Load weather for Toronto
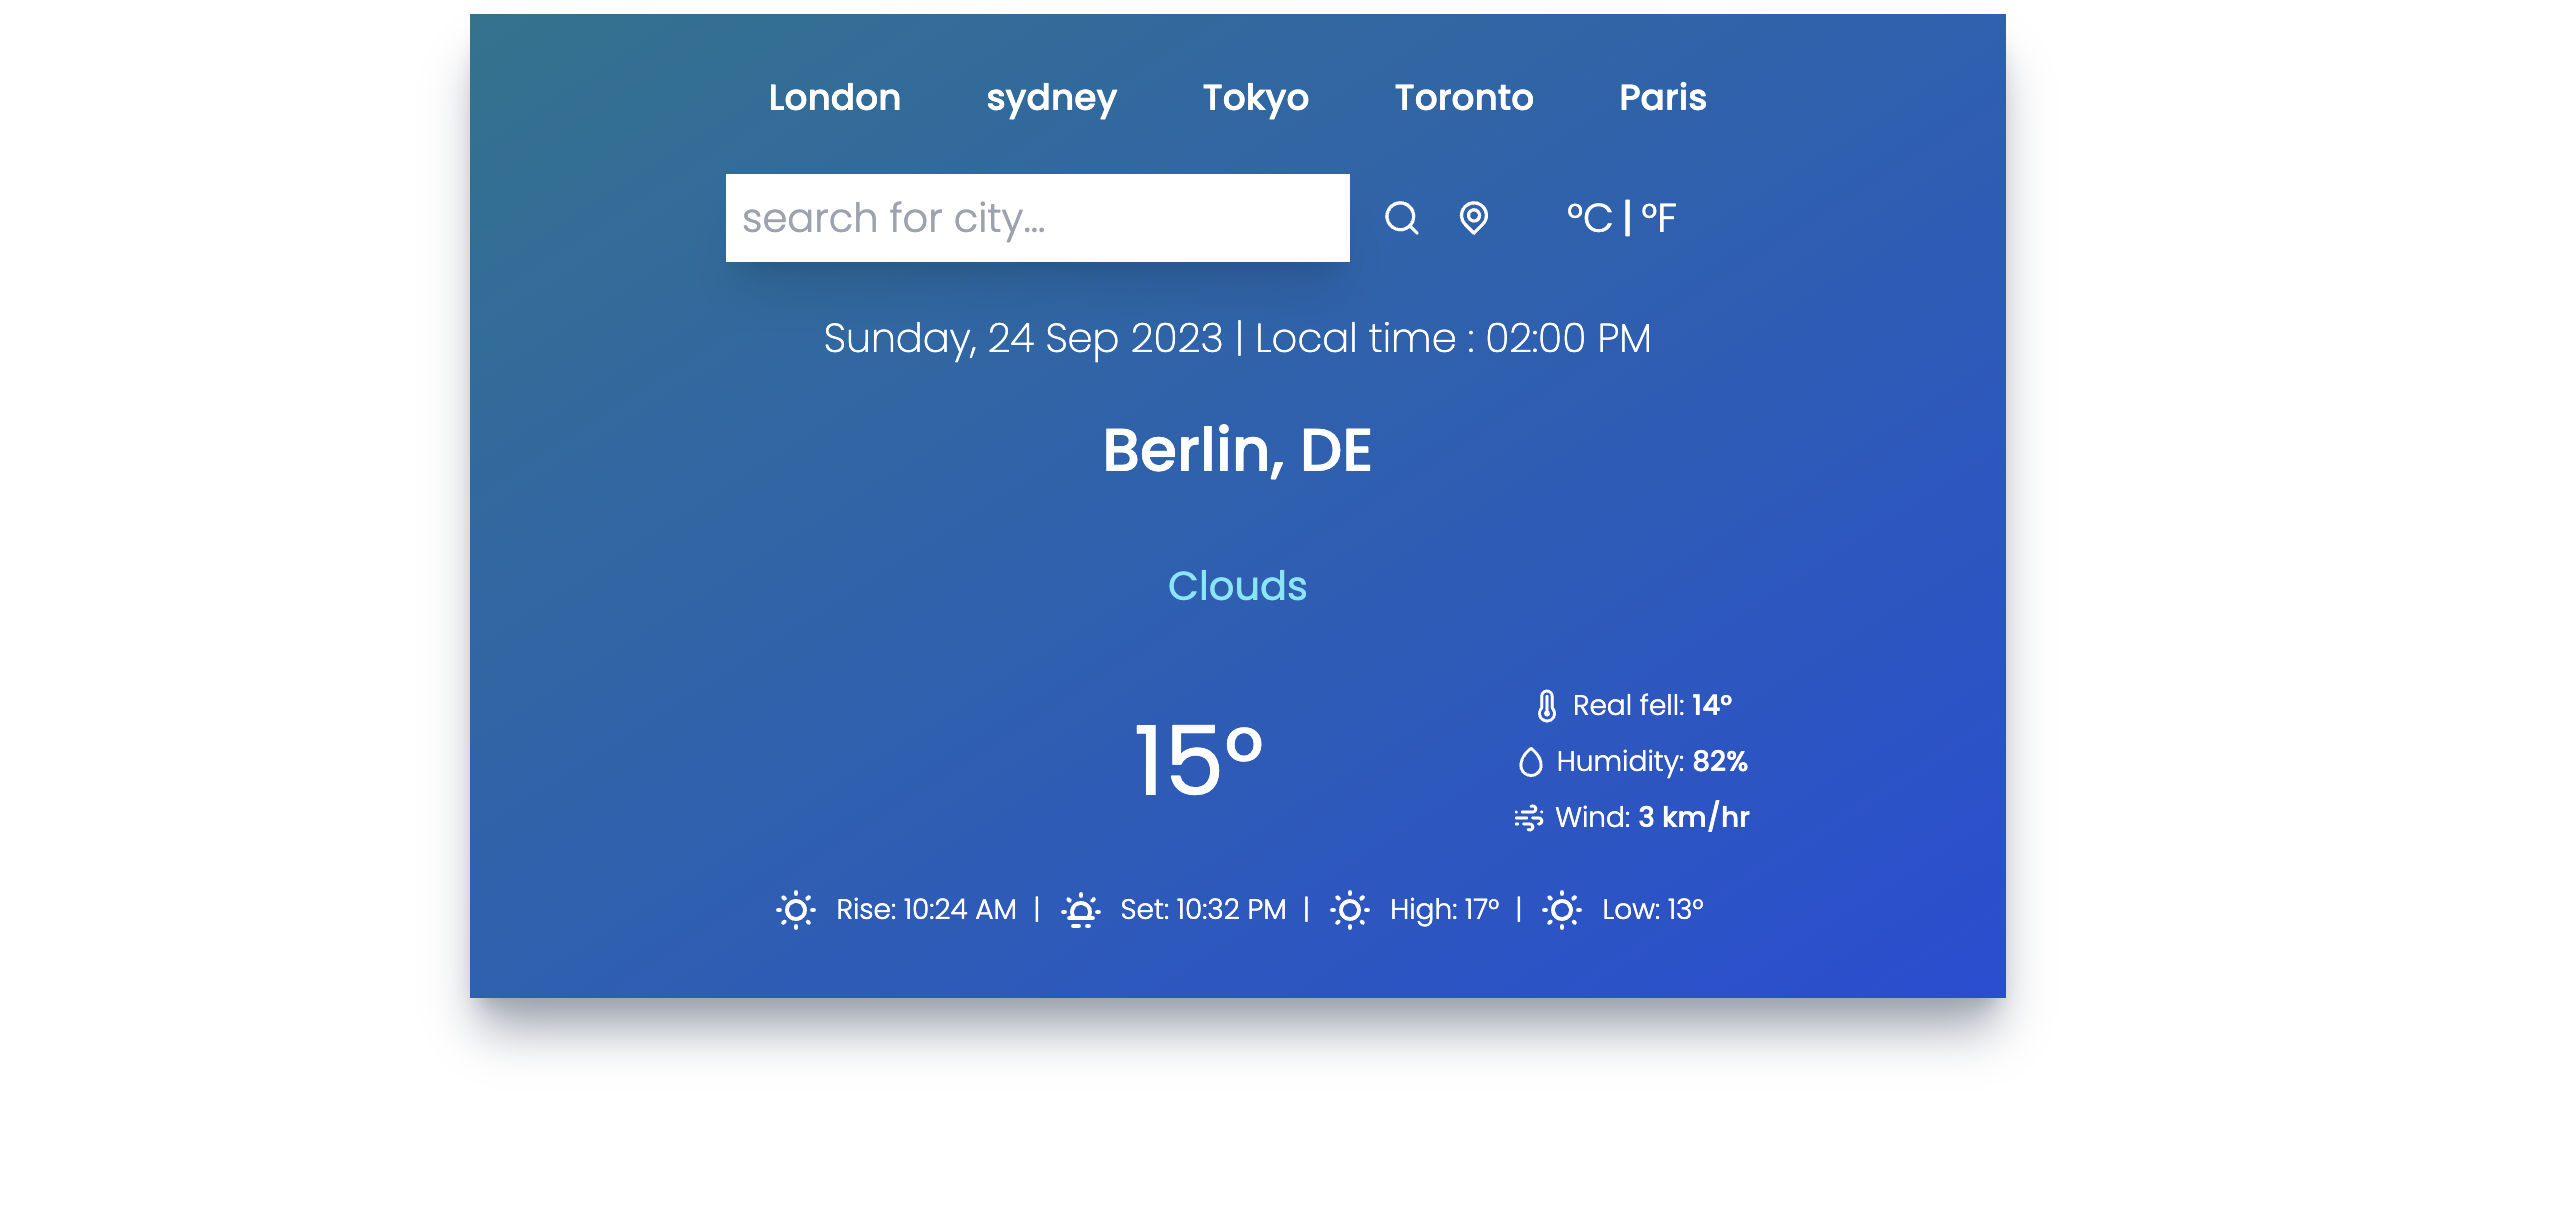 coord(1463,98)
